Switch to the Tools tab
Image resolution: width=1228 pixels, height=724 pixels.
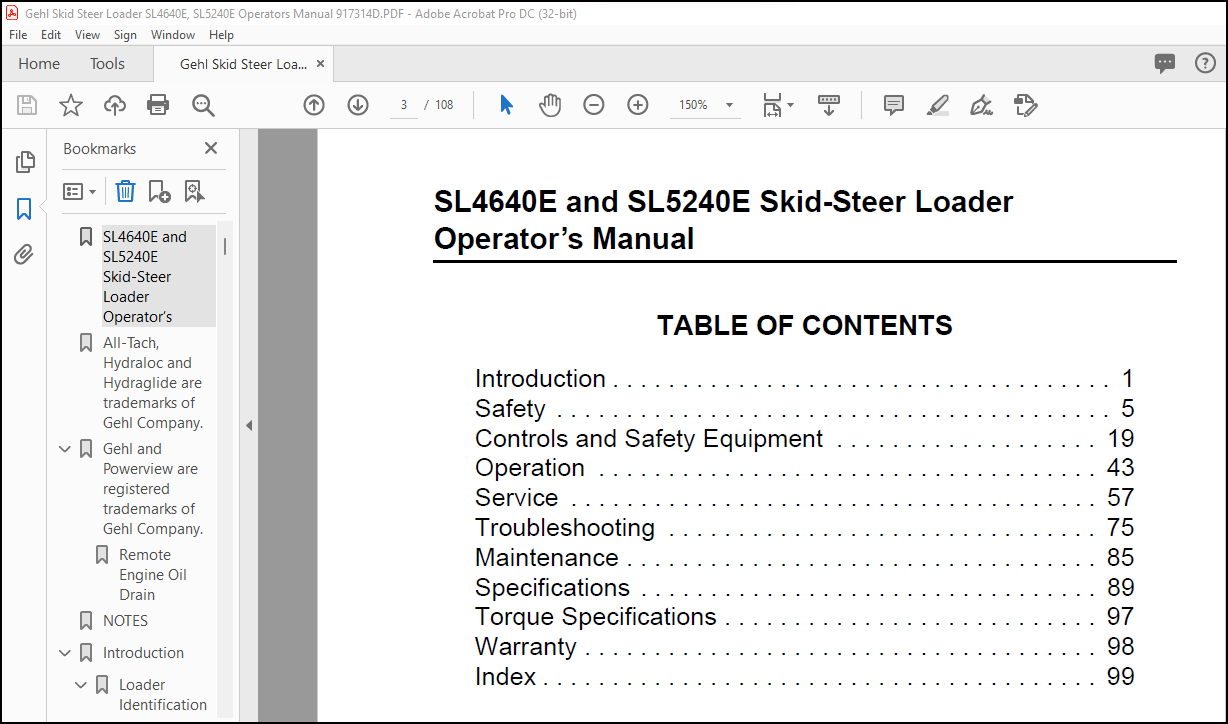[107, 64]
